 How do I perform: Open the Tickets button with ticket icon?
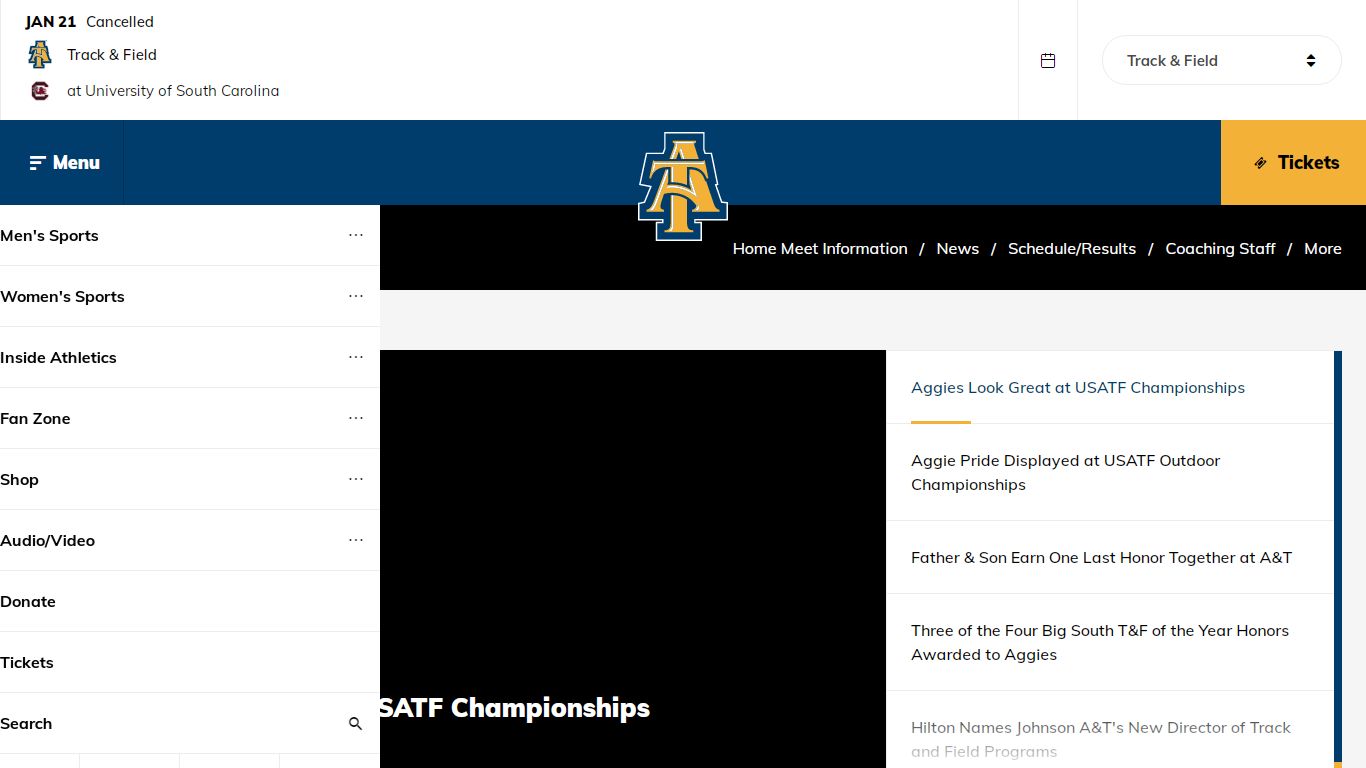(x=1293, y=162)
